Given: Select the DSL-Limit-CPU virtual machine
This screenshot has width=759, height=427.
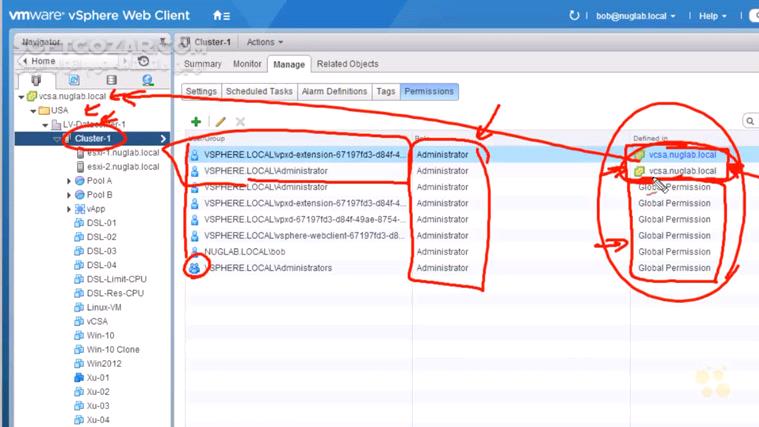Looking at the screenshot, I should pos(117,279).
